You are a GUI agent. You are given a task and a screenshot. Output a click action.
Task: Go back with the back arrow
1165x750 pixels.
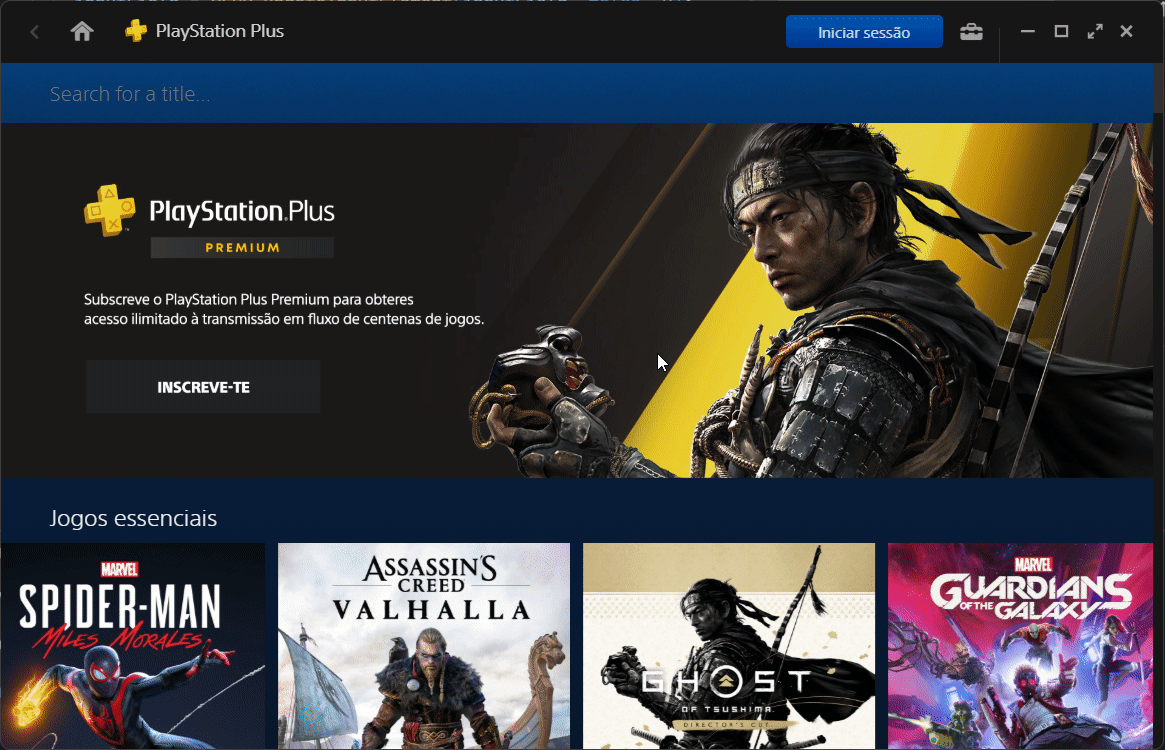pos(34,32)
